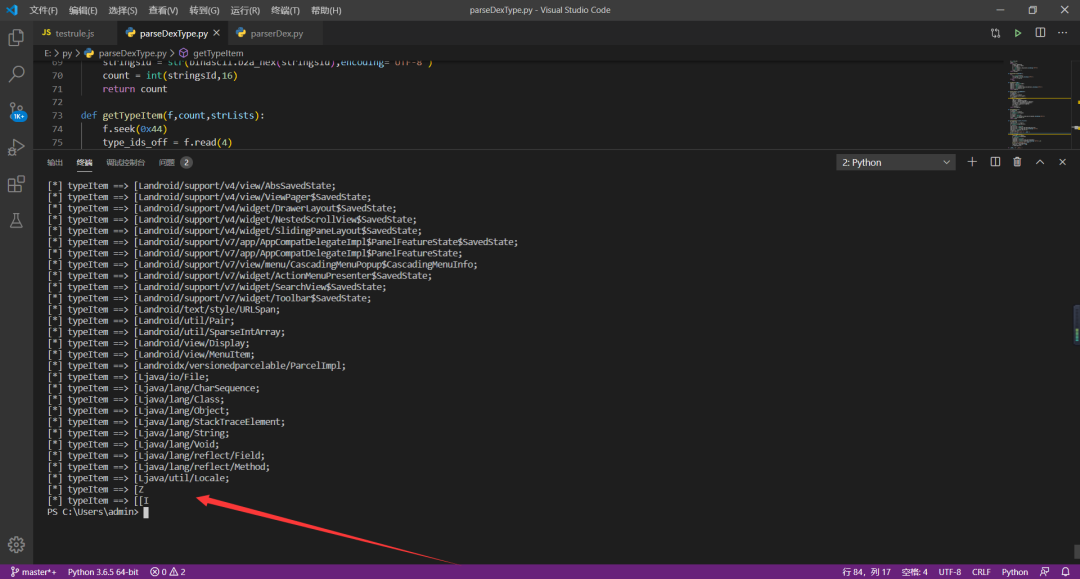
Task: Open the Extensions view
Action: point(16,184)
